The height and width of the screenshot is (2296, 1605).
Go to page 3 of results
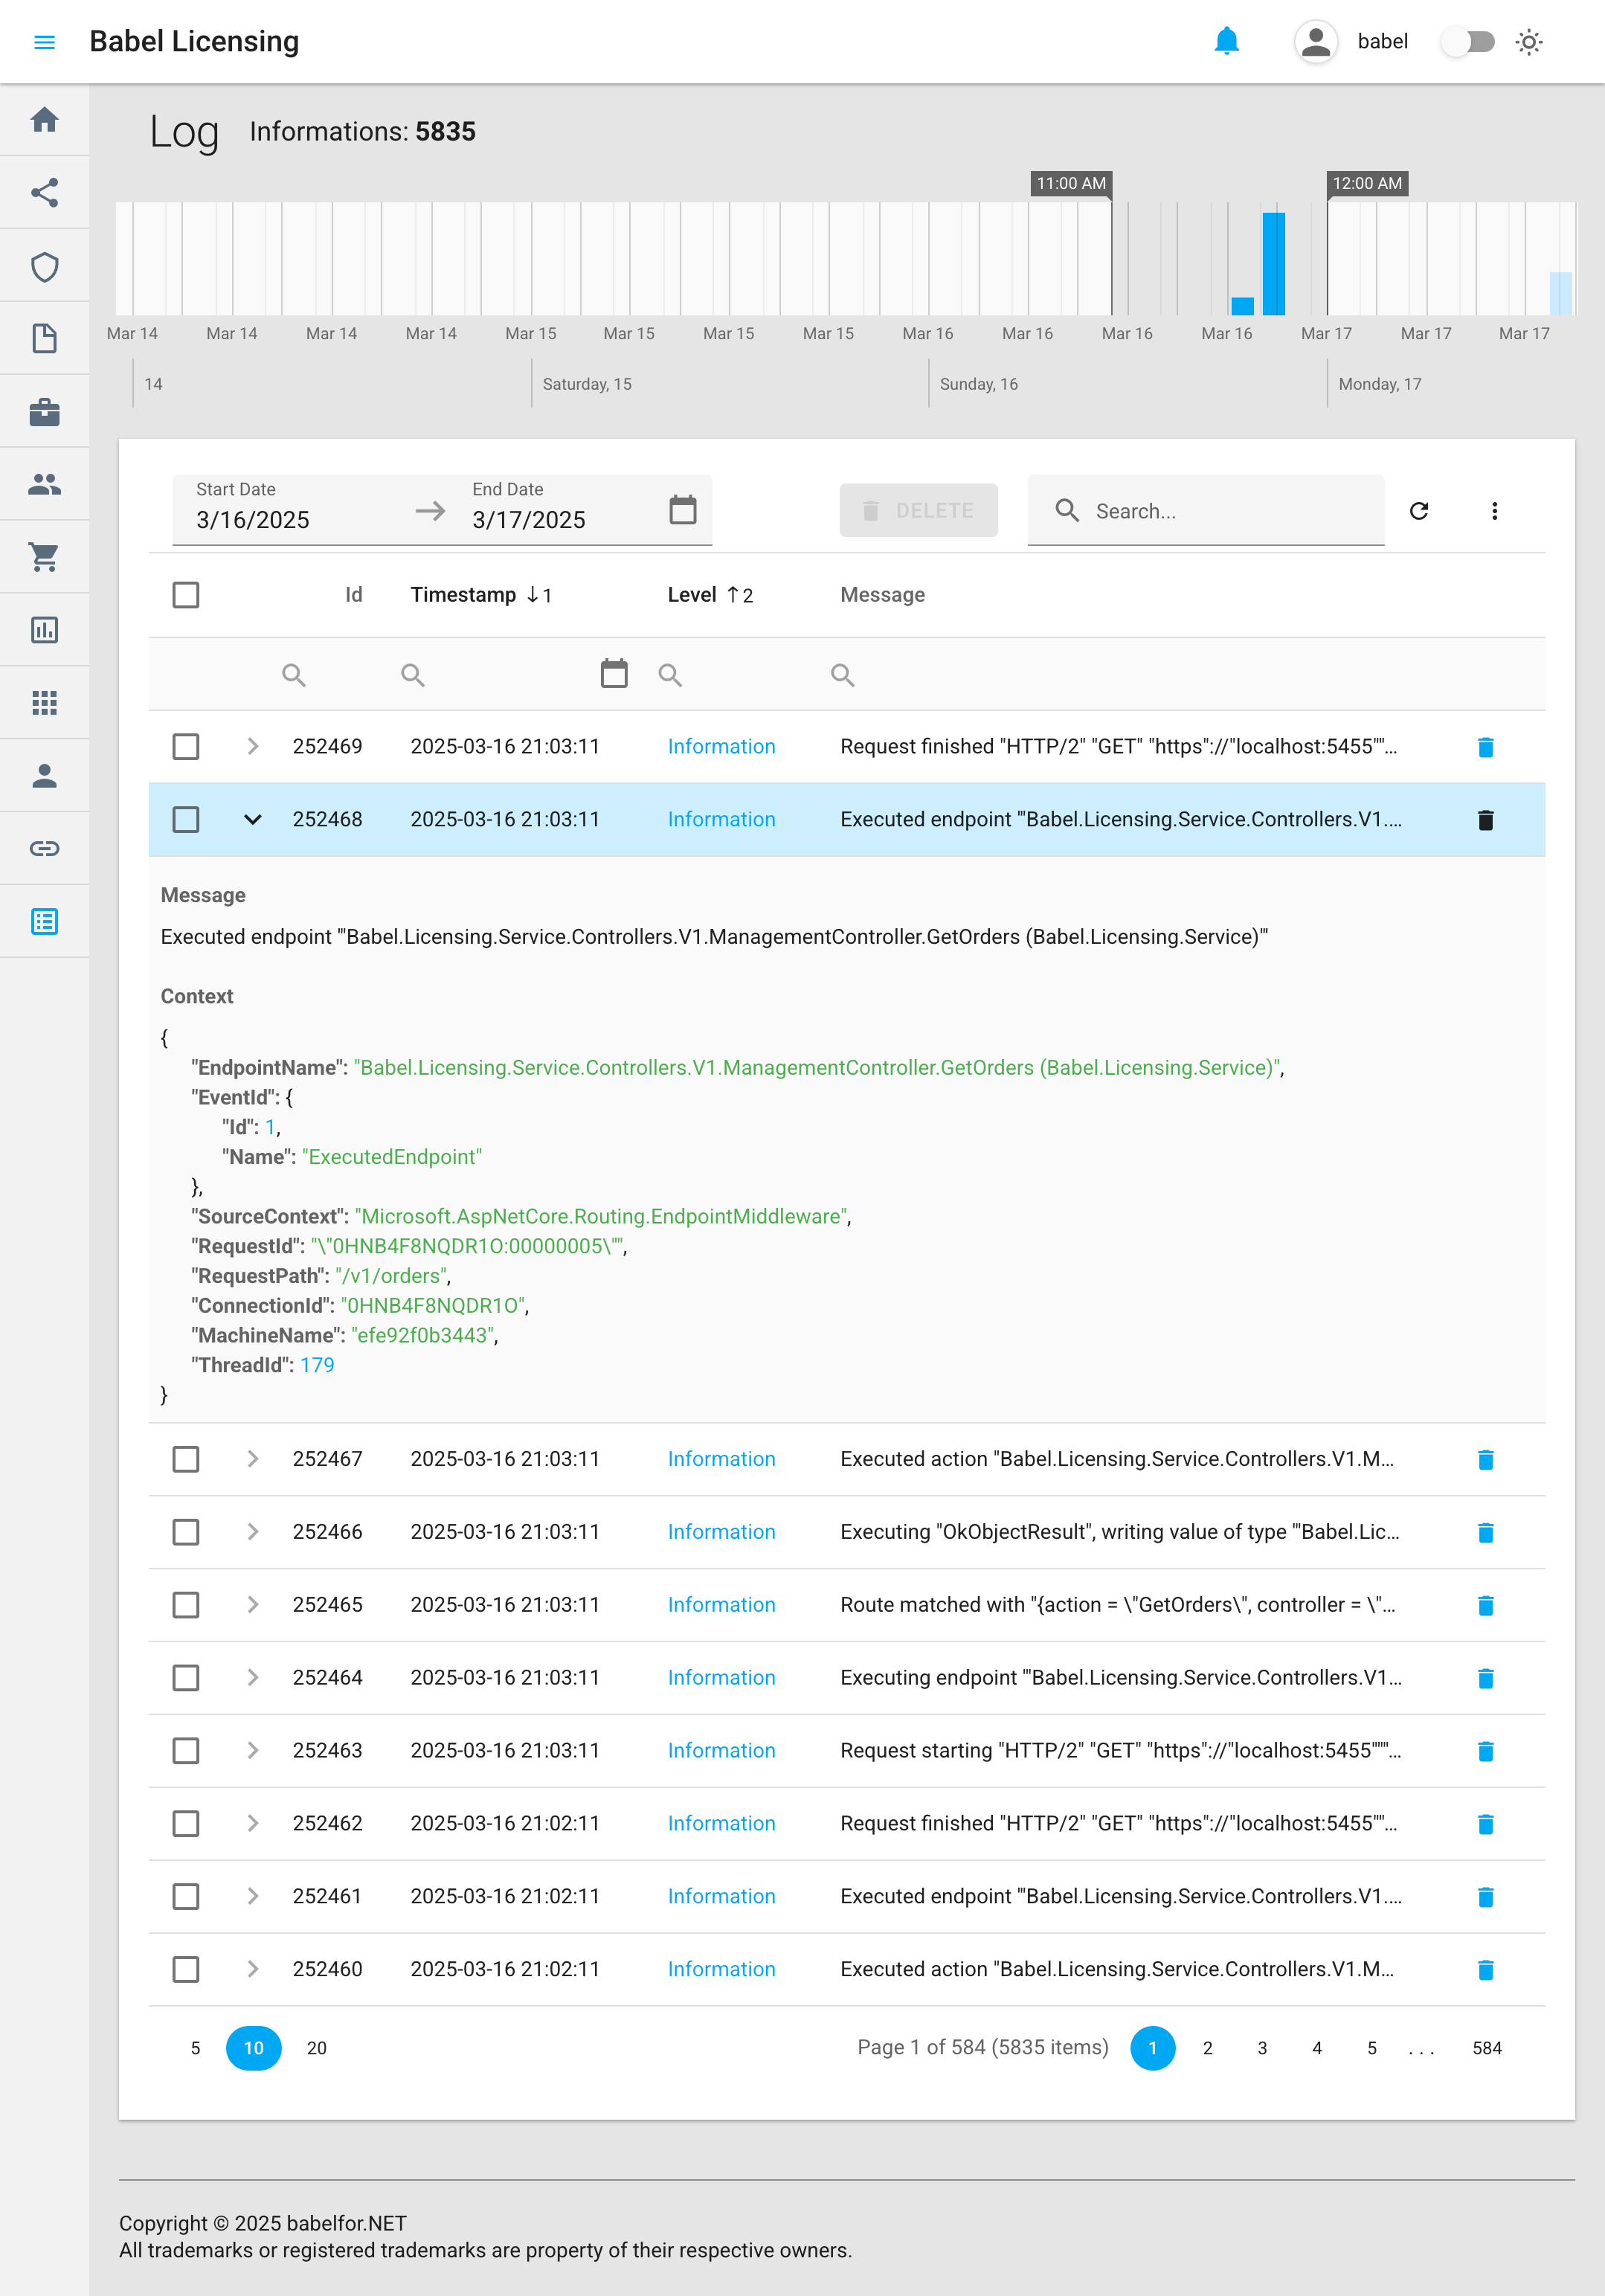[1262, 2048]
